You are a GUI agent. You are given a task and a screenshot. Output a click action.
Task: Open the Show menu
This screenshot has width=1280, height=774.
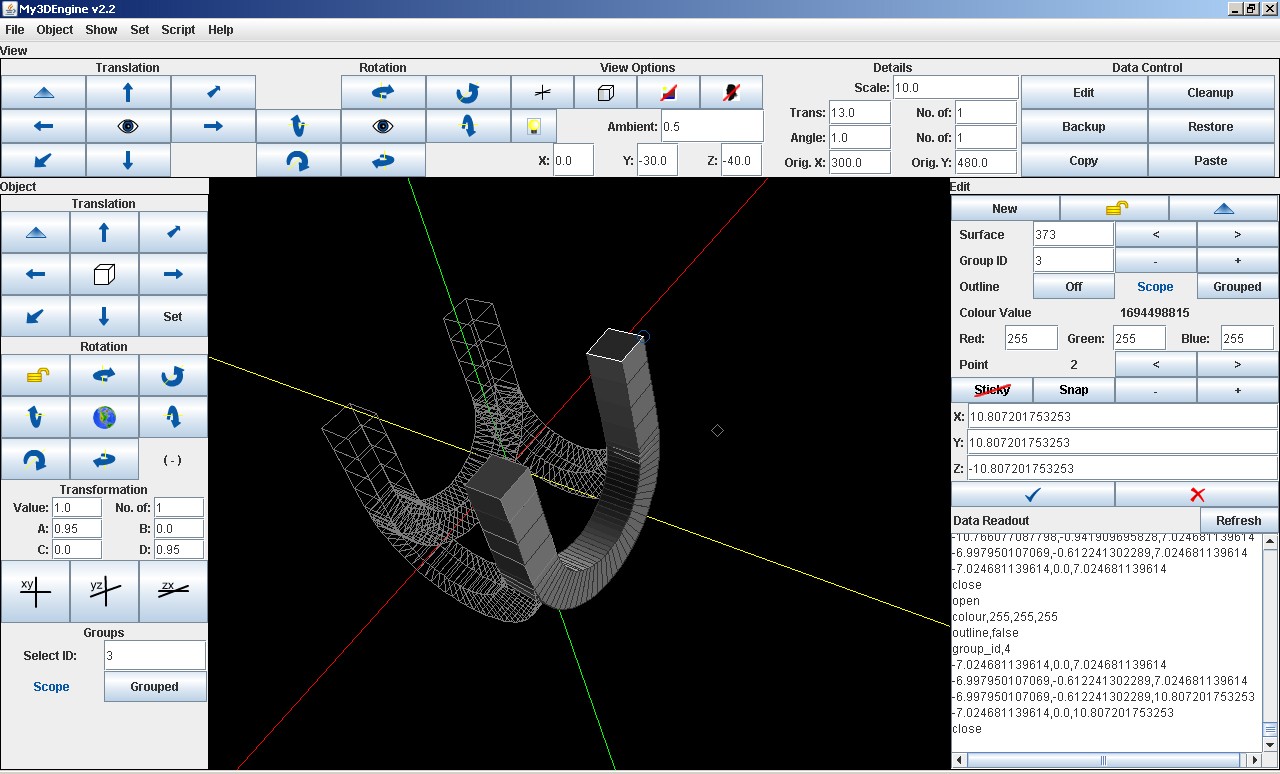[x=101, y=29]
